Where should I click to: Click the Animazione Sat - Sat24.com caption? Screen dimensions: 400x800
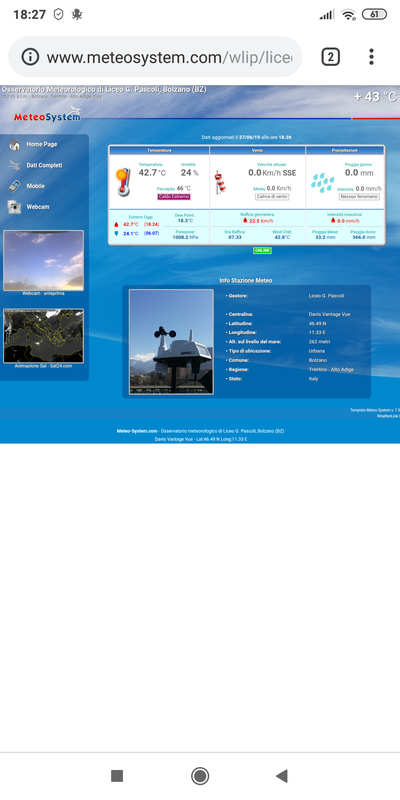click(43, 366)
